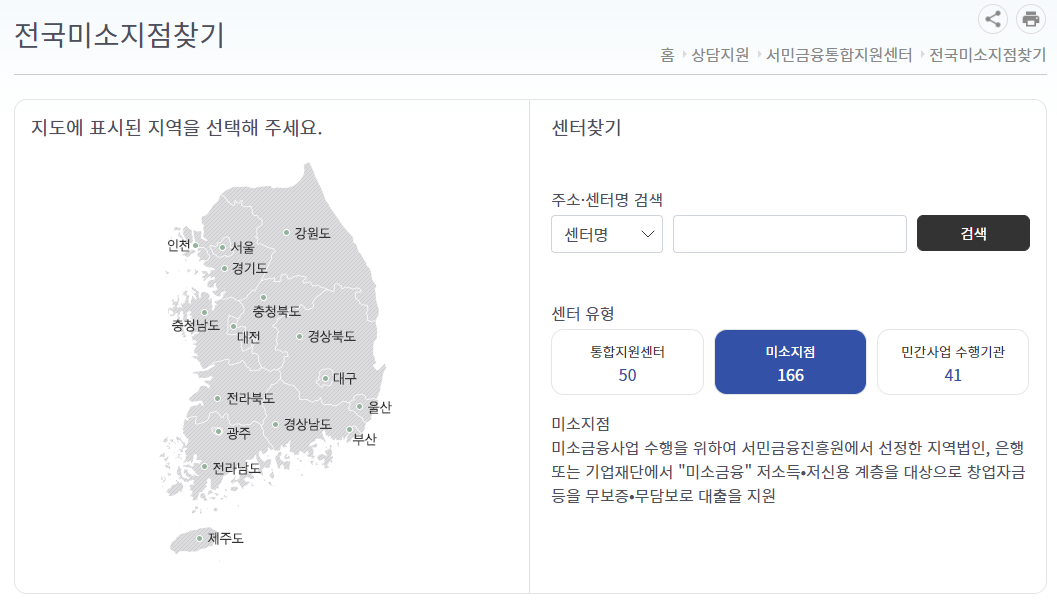The width and height of the screenshot is (1057, 603).
Task: Click the print icon at top right
Action: pyautogui.click(x=1031, y=19)
